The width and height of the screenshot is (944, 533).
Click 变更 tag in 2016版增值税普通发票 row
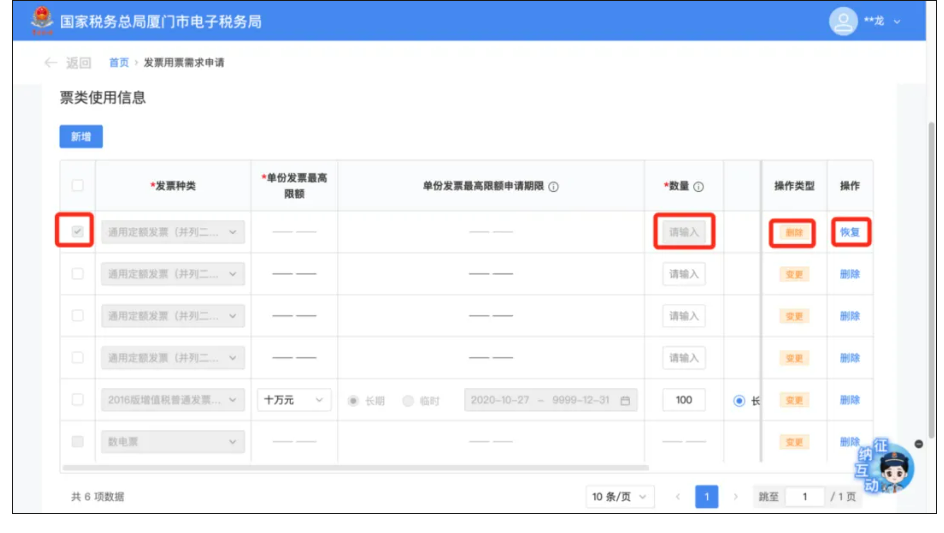click(794, 400)
